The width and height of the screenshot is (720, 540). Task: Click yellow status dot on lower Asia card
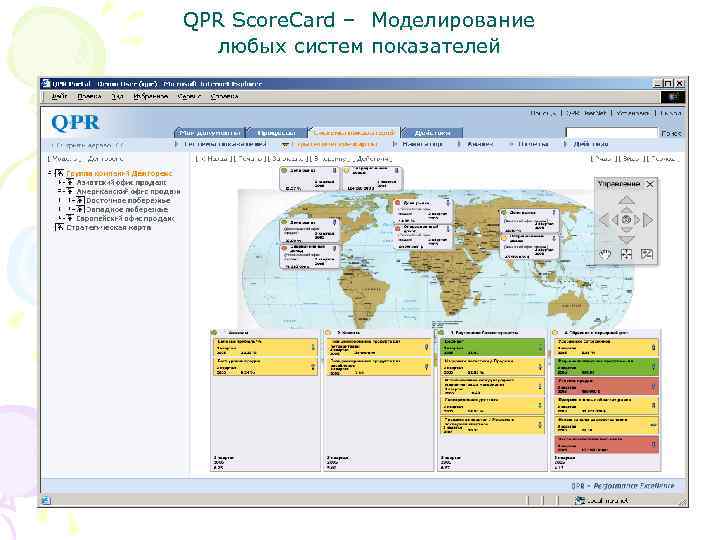(x=504, y=238)
